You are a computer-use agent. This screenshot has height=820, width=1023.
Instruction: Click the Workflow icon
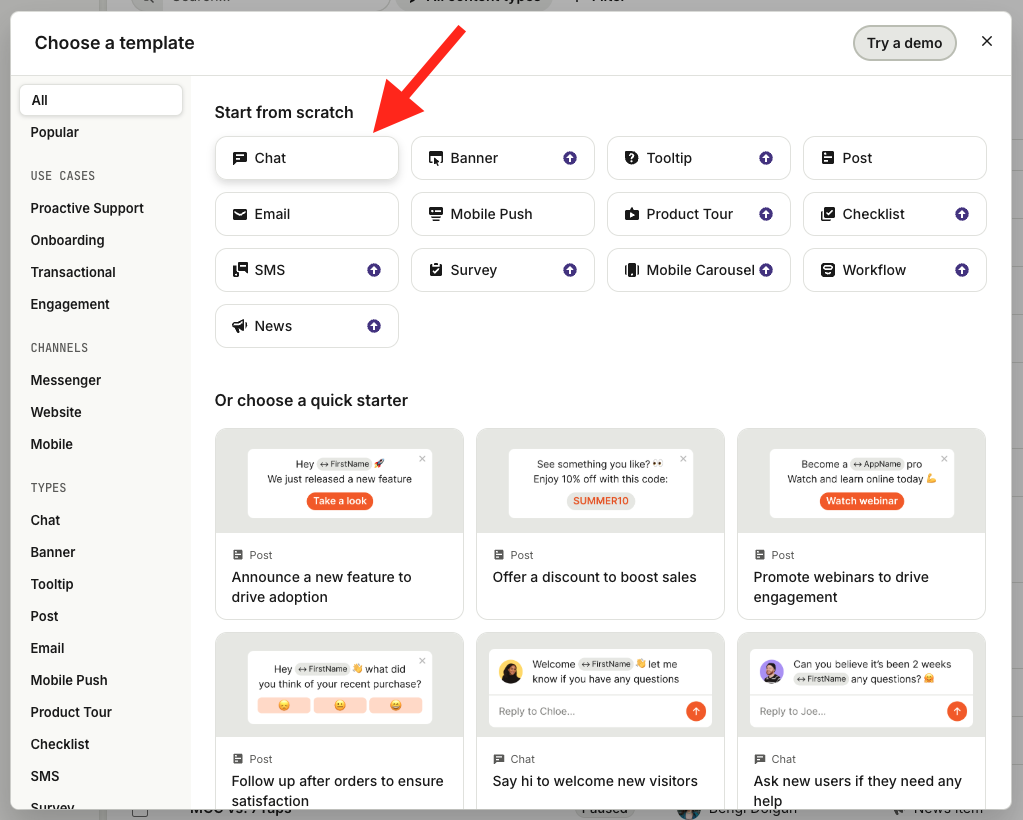tap(828, 270)
